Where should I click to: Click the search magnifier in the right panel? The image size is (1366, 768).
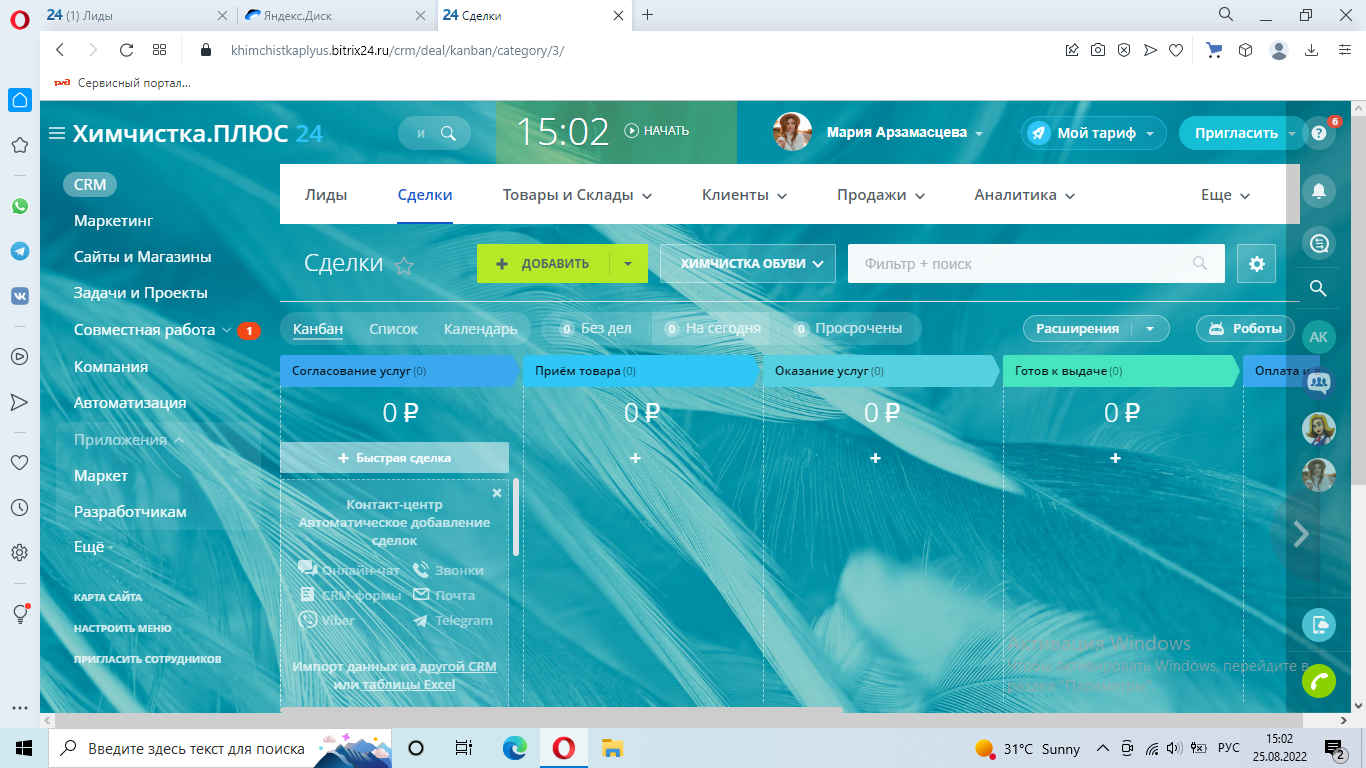[x=1318, y=289]
